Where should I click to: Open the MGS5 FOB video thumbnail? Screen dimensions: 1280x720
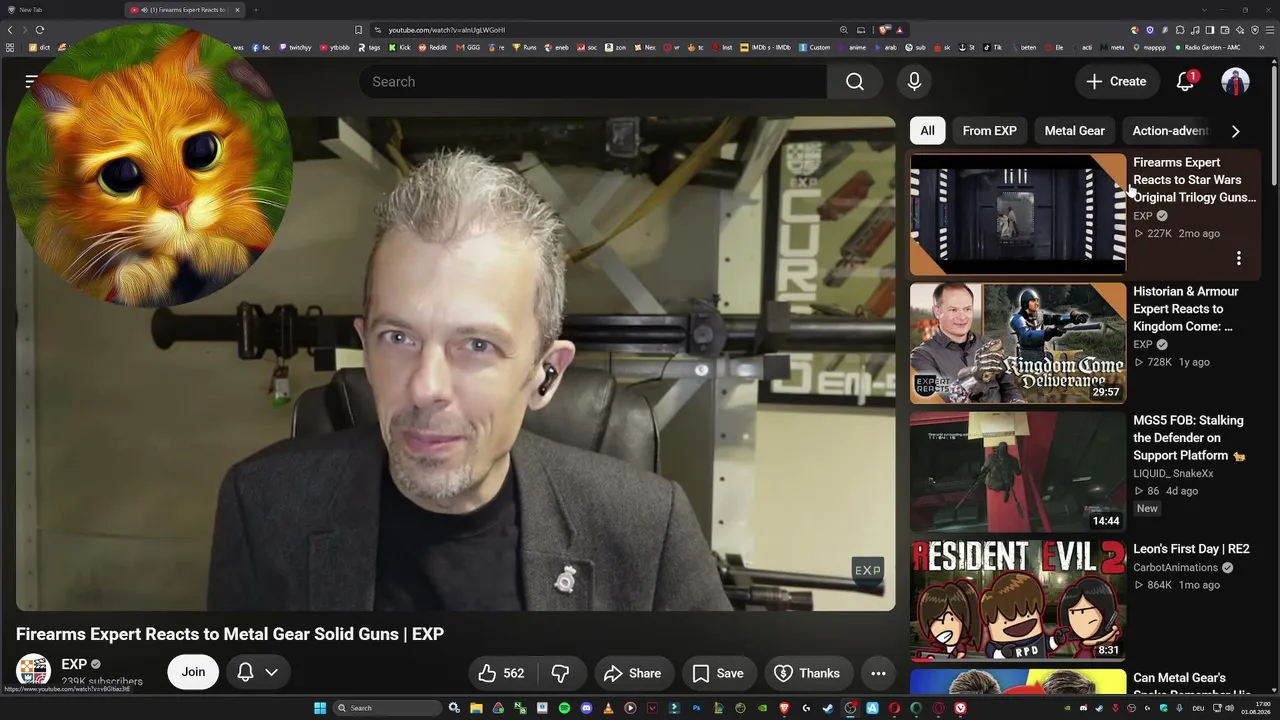[x=1018, y=472]
